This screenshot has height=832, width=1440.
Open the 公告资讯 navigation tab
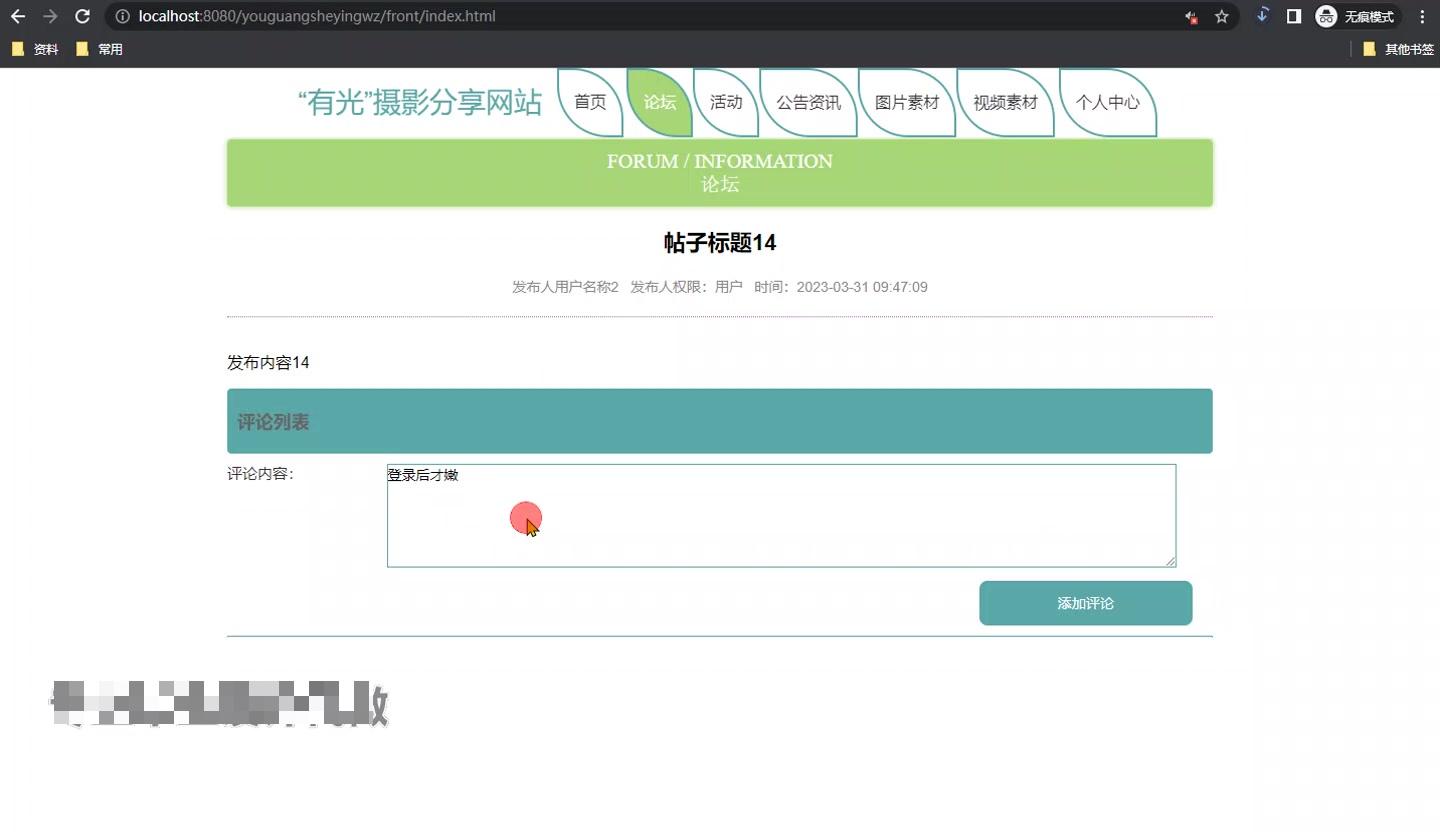(808, 102)
